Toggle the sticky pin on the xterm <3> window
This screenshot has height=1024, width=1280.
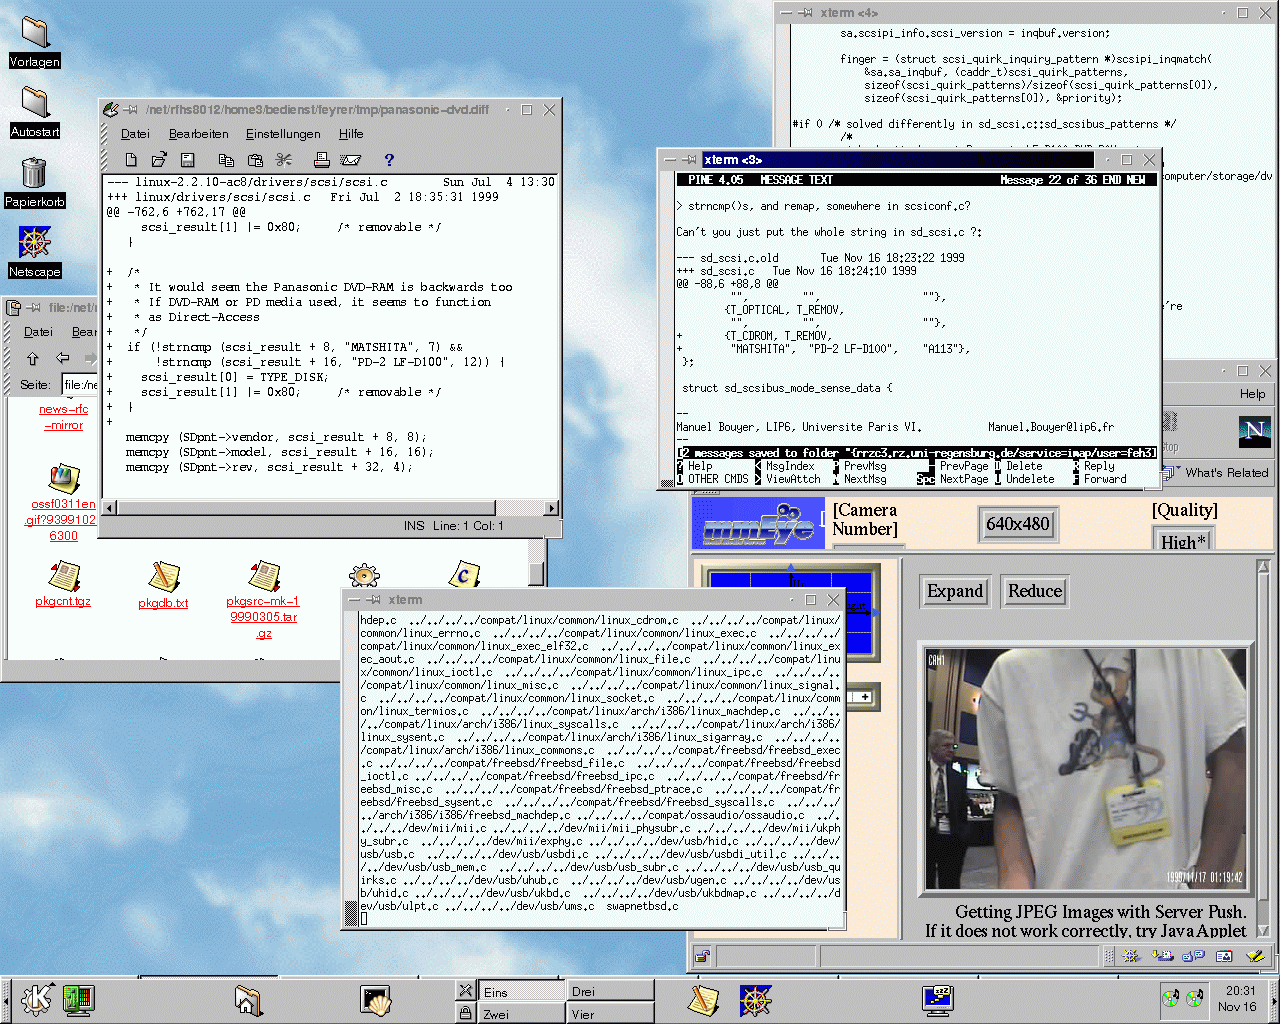click(x=689, y=160)
